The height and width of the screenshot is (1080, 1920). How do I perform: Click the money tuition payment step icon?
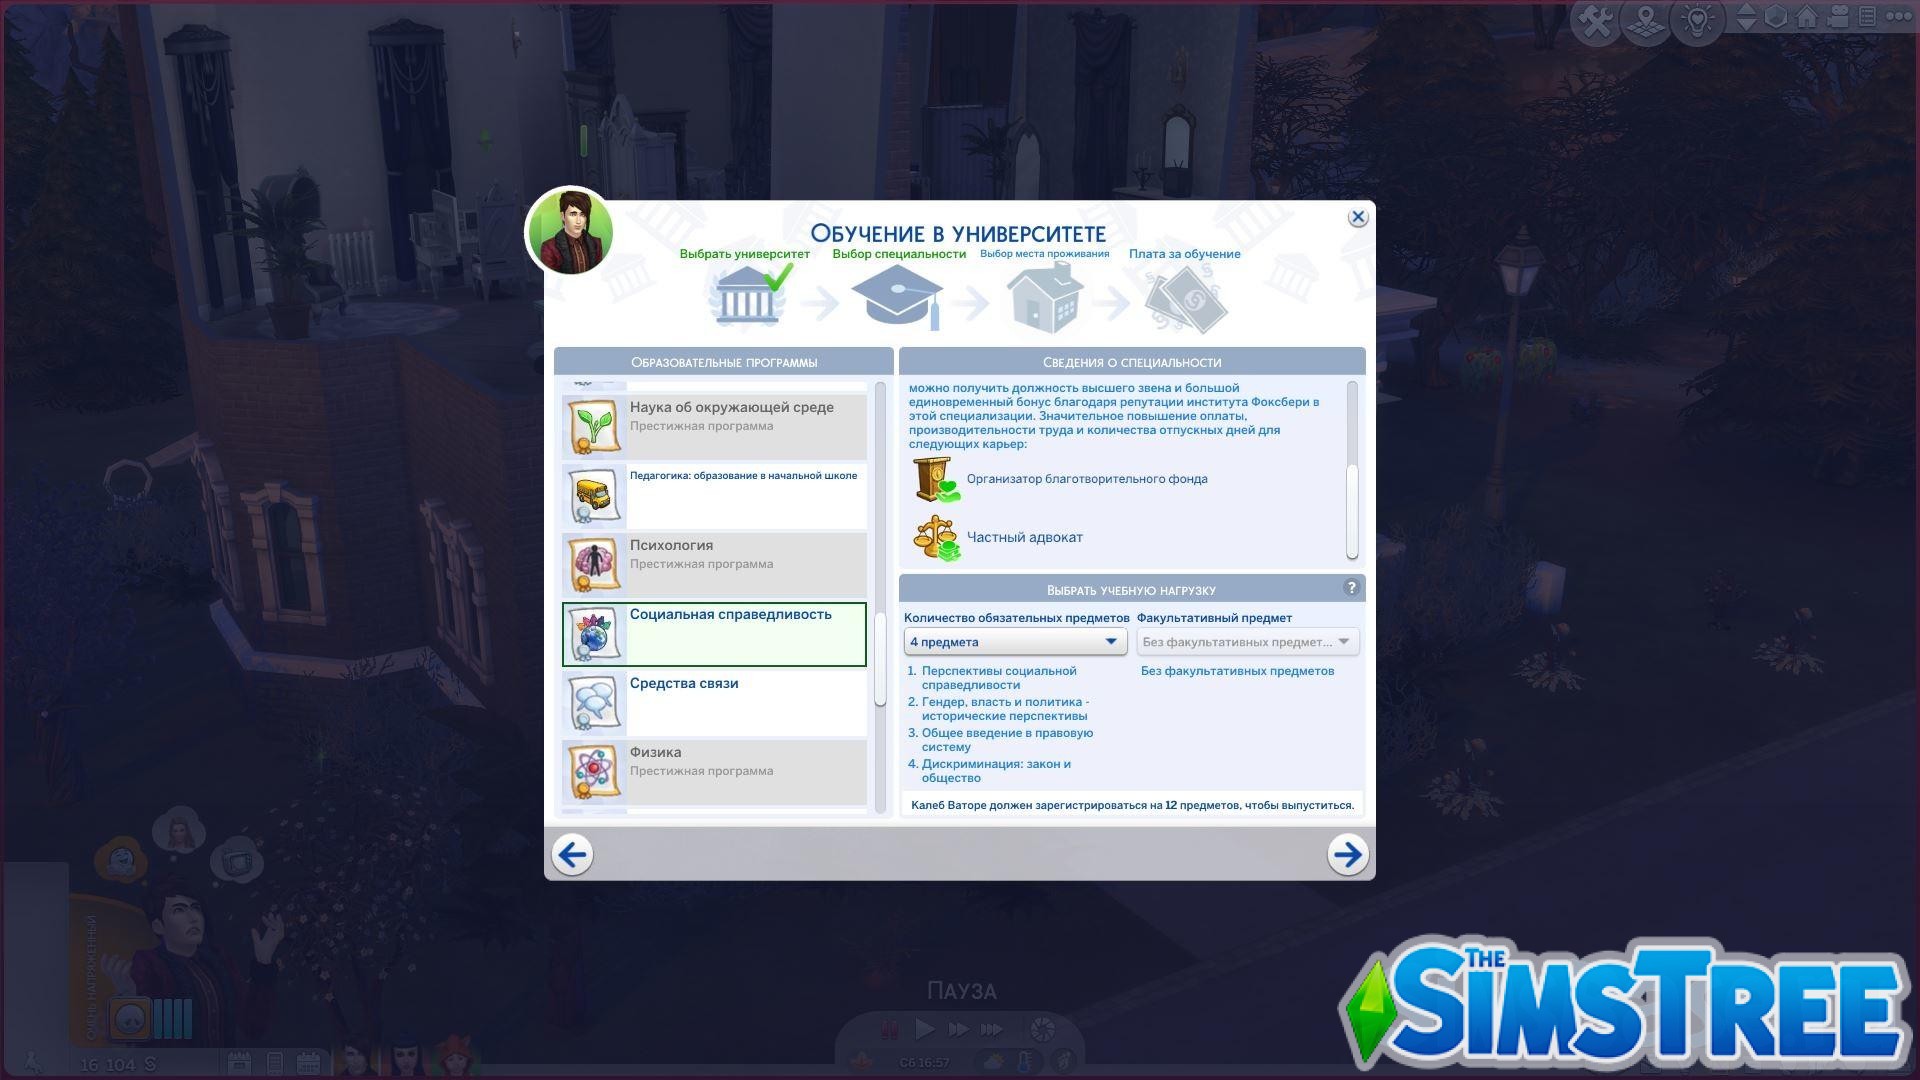[1186, 300]
